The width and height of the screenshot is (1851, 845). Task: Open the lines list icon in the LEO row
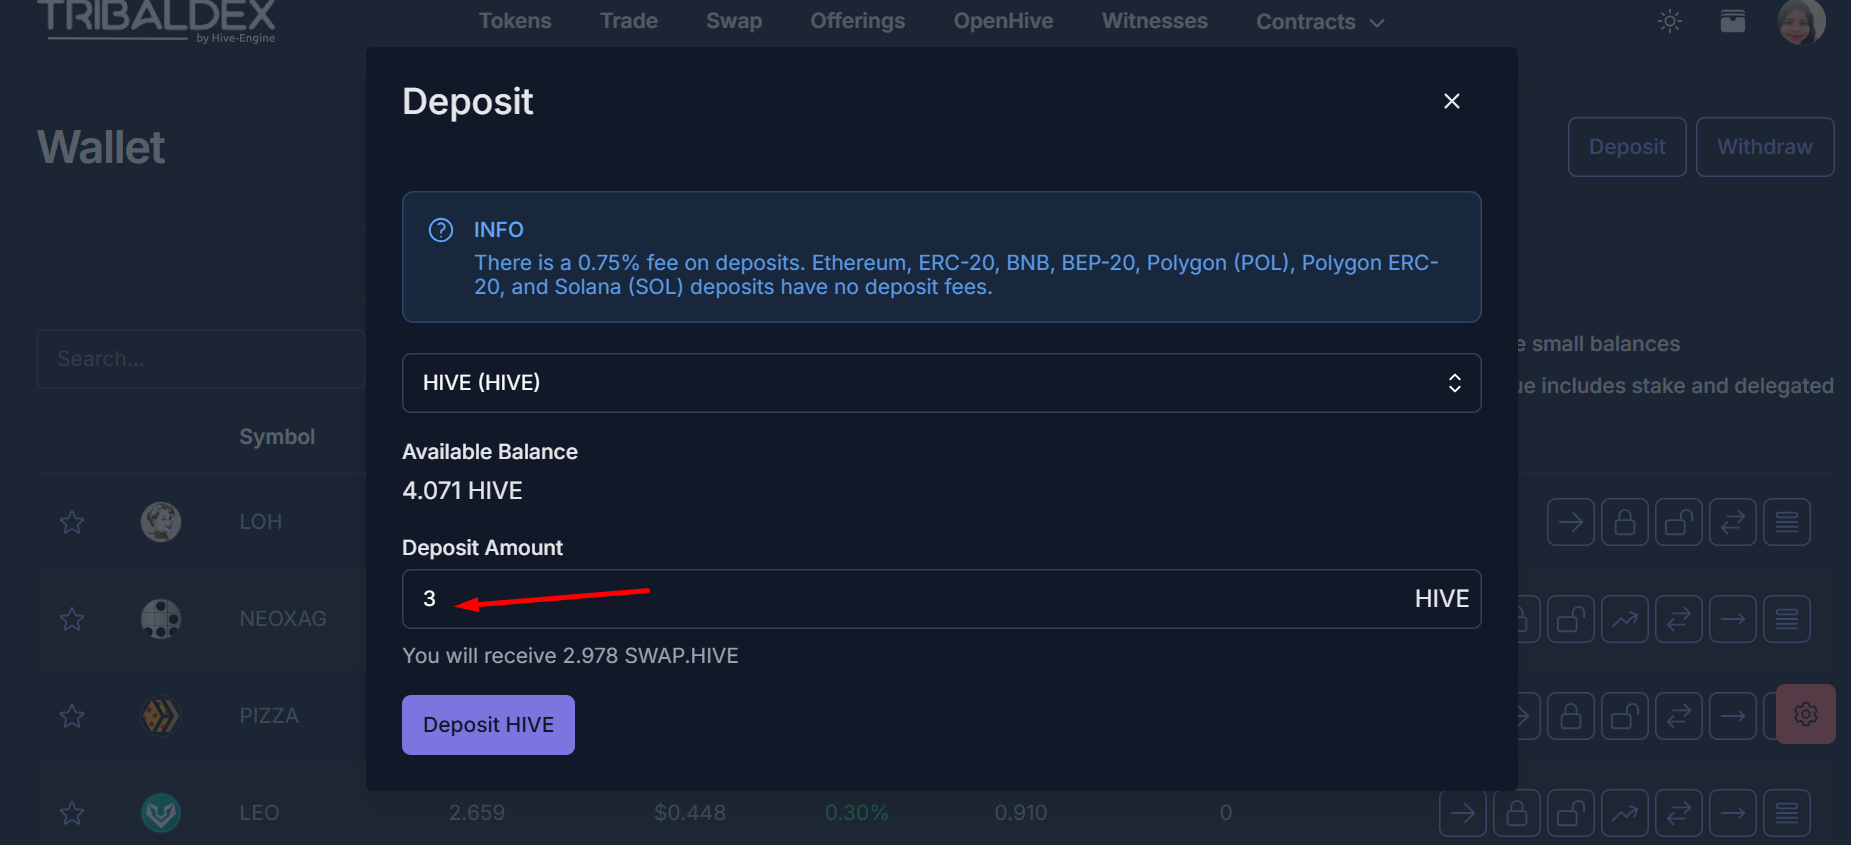1787,813
